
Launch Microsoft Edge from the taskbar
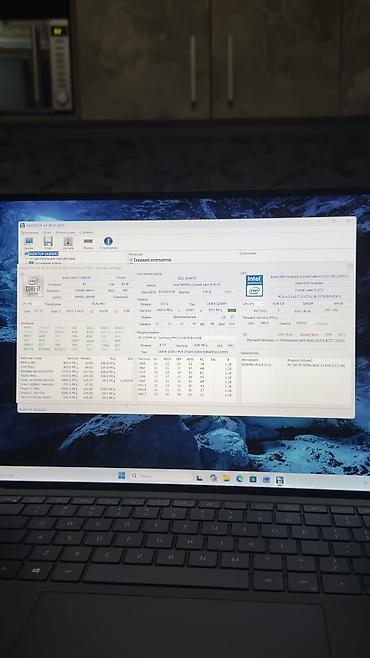coord(240,478)
